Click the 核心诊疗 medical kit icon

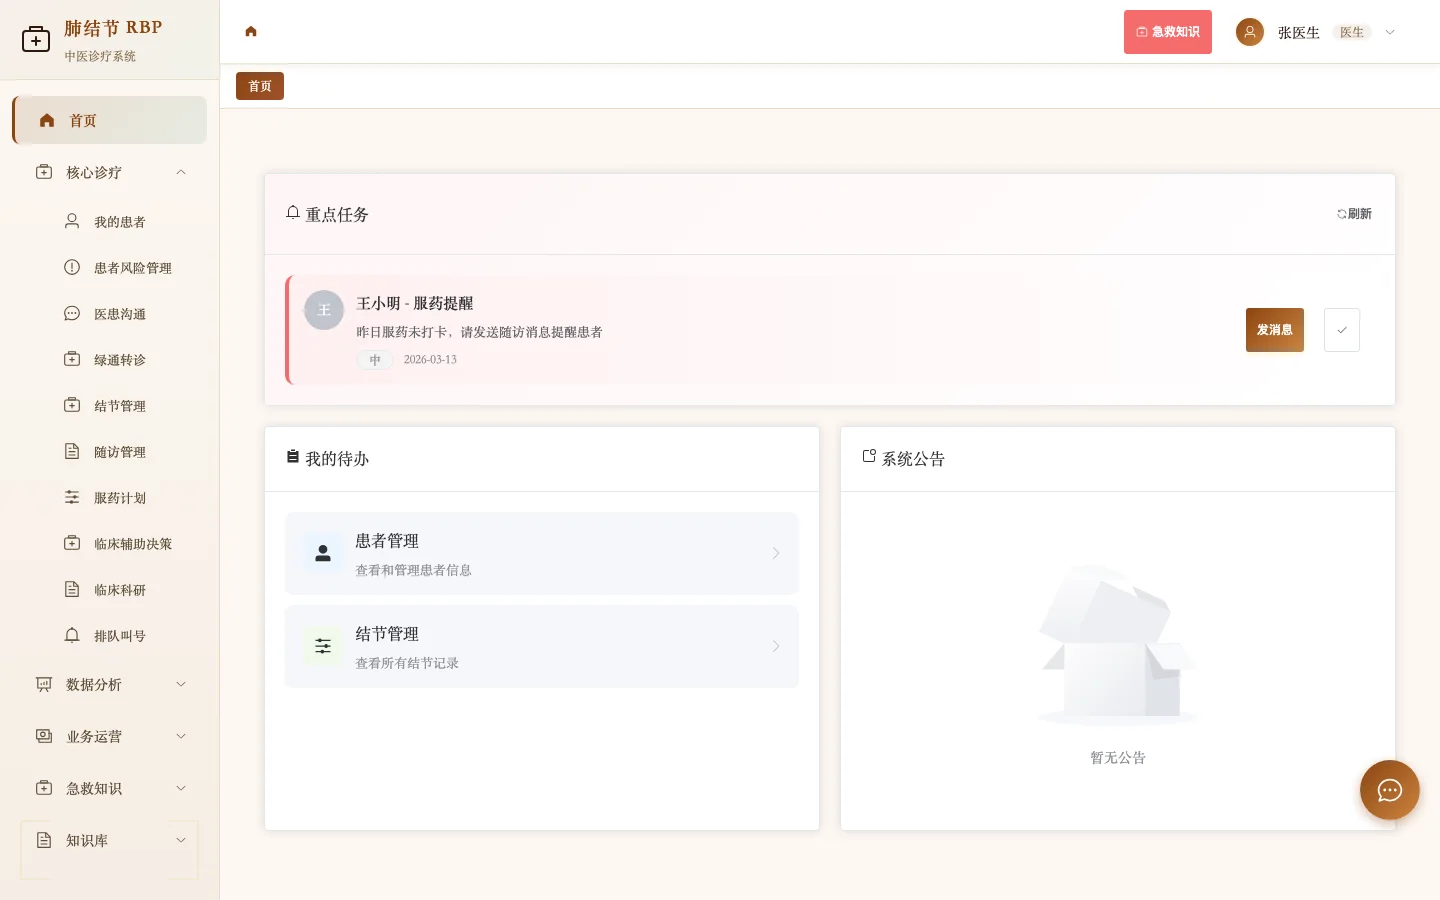pos(44,172)
